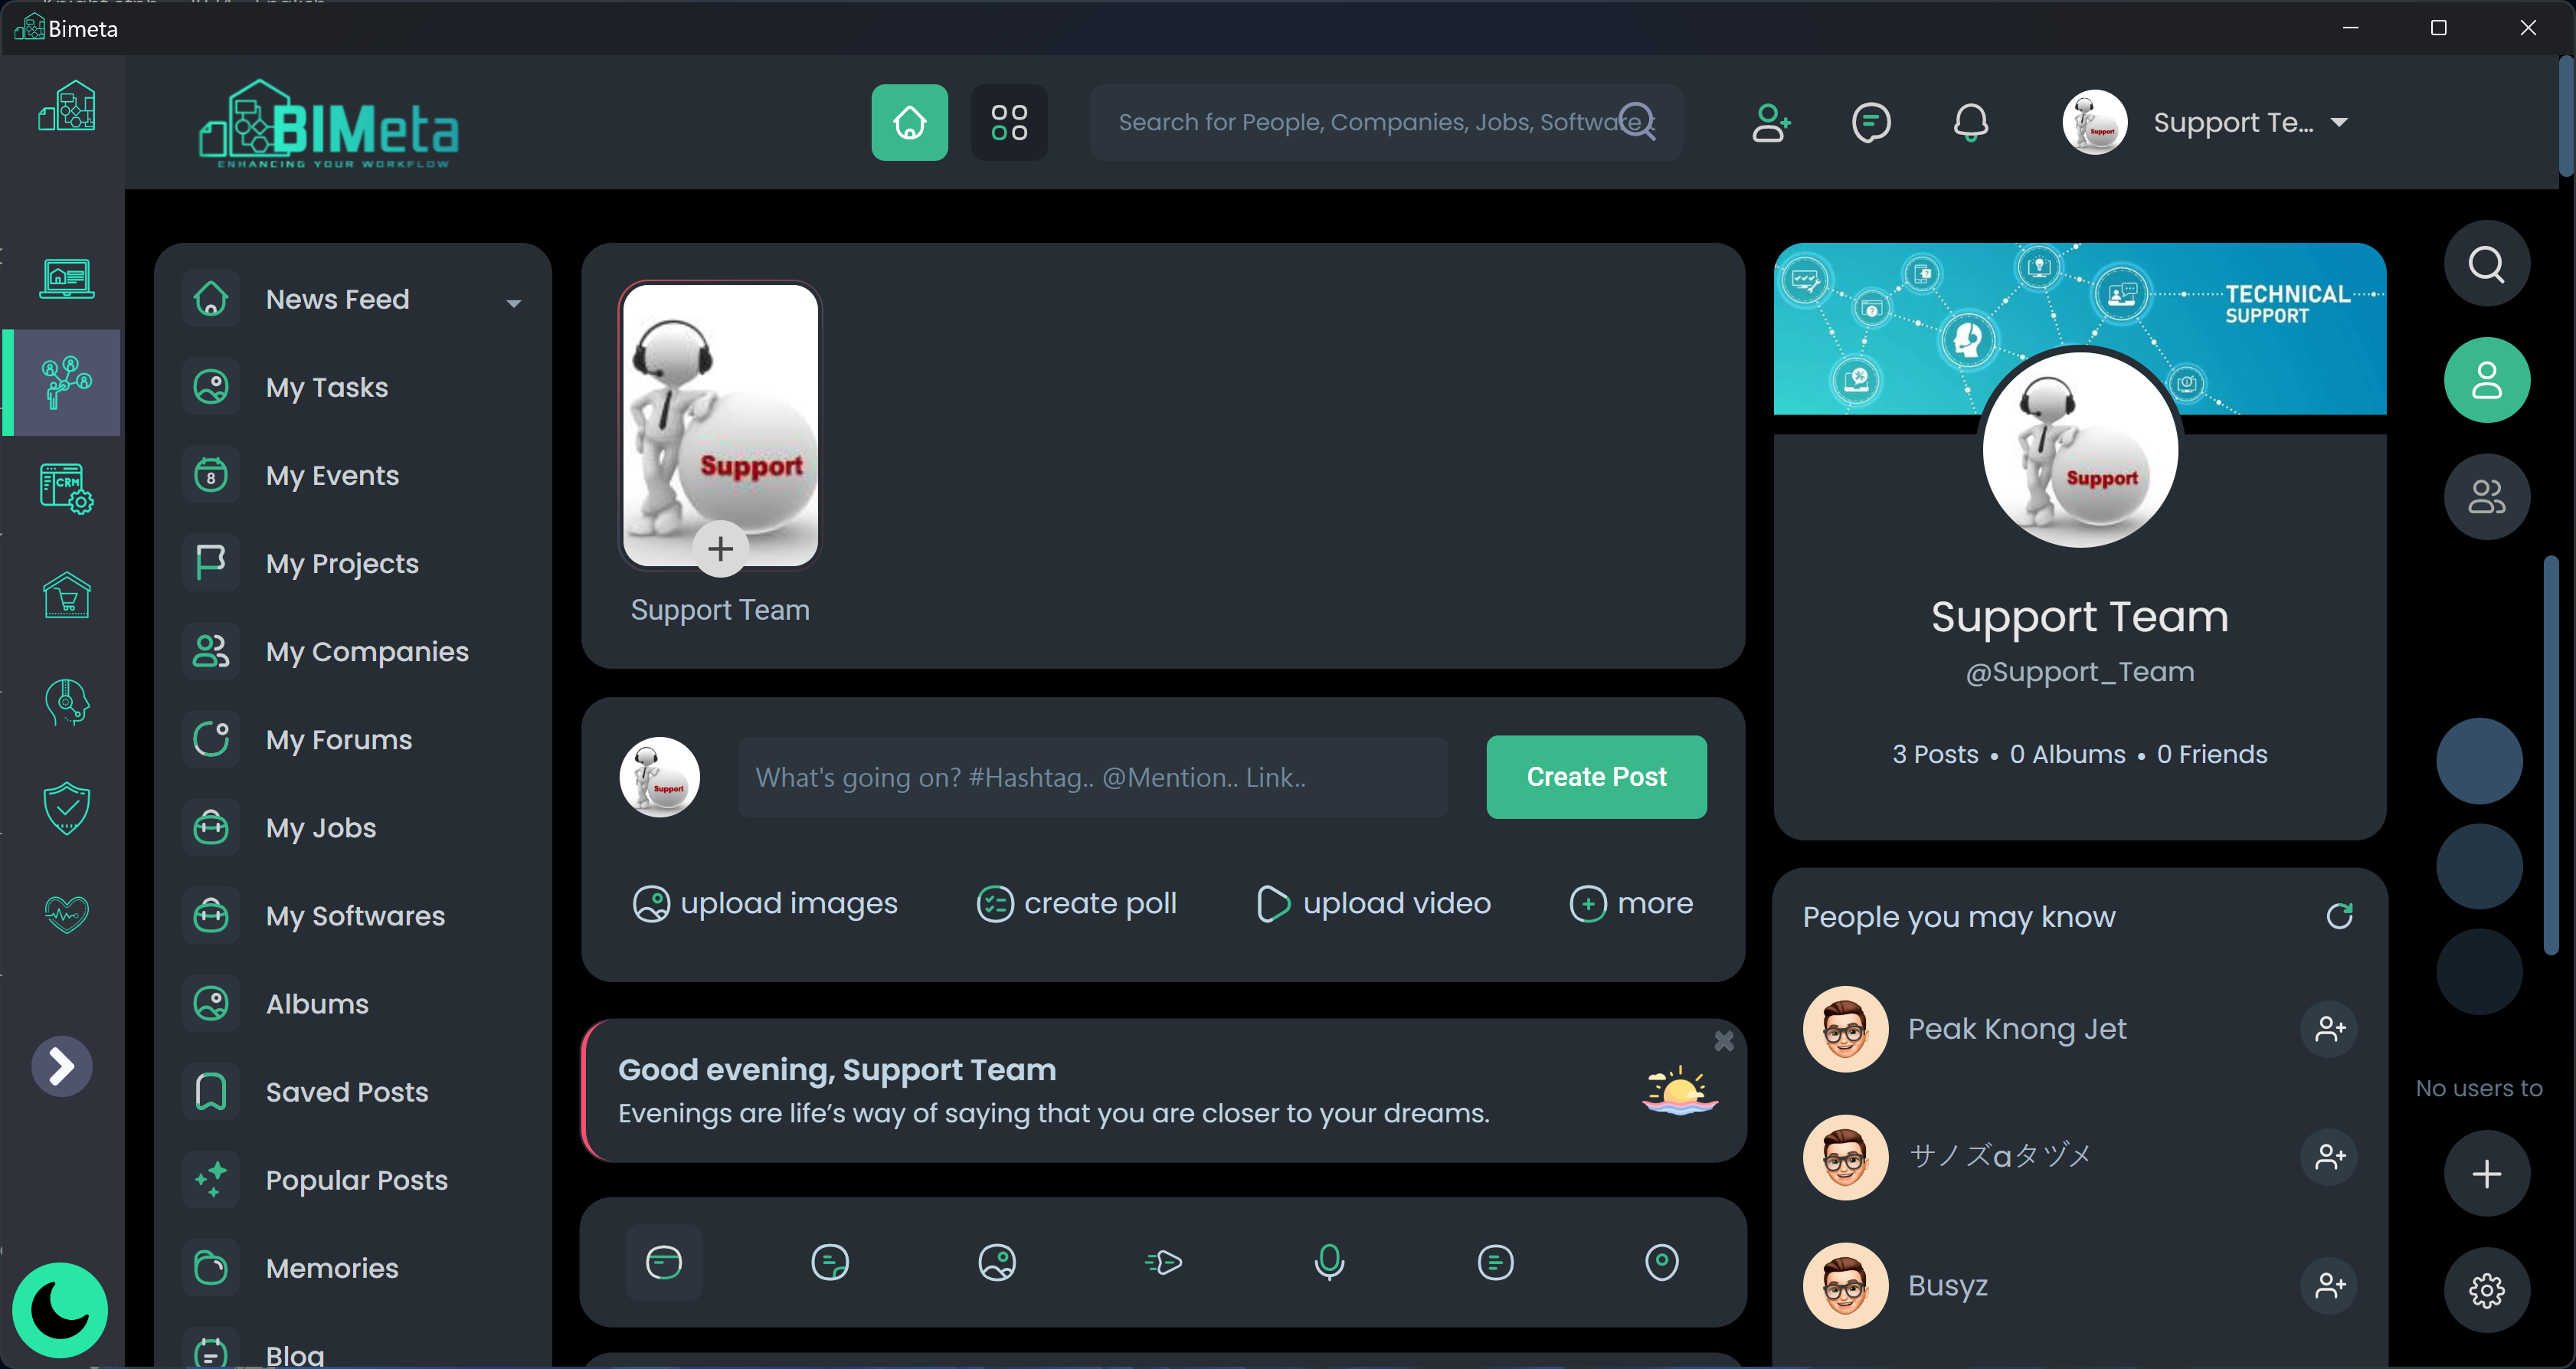
Task: Open the settings gear in right sidebar
Action: [x=2486, y=1291]
